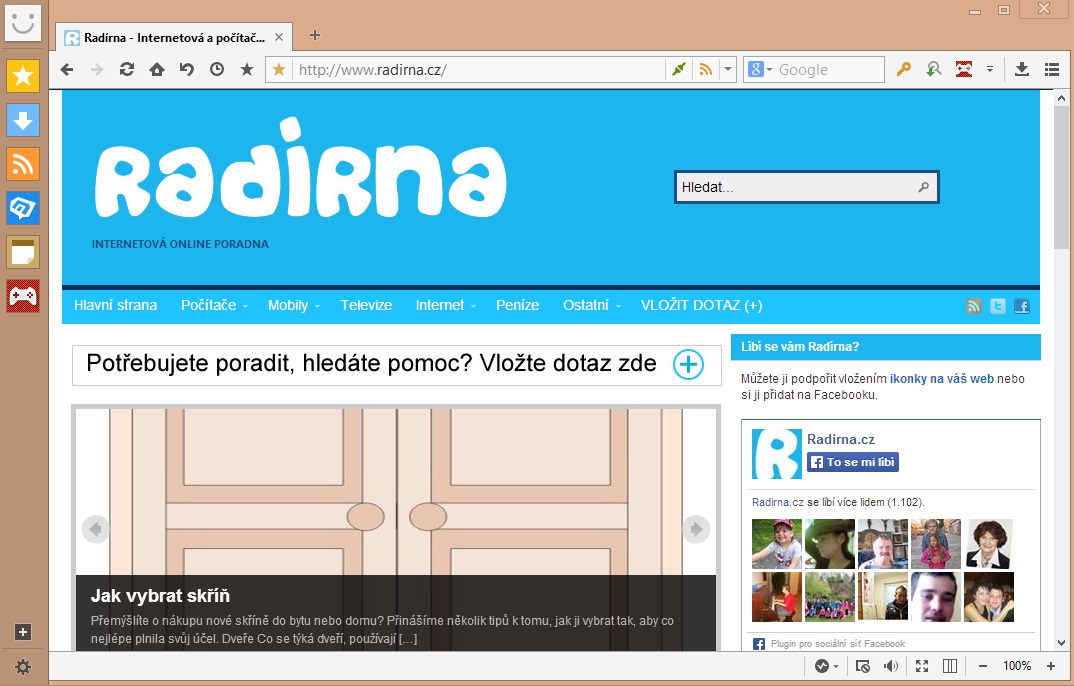
Task: Show the next slide in the carousel
Action: (x=696, y=529)
